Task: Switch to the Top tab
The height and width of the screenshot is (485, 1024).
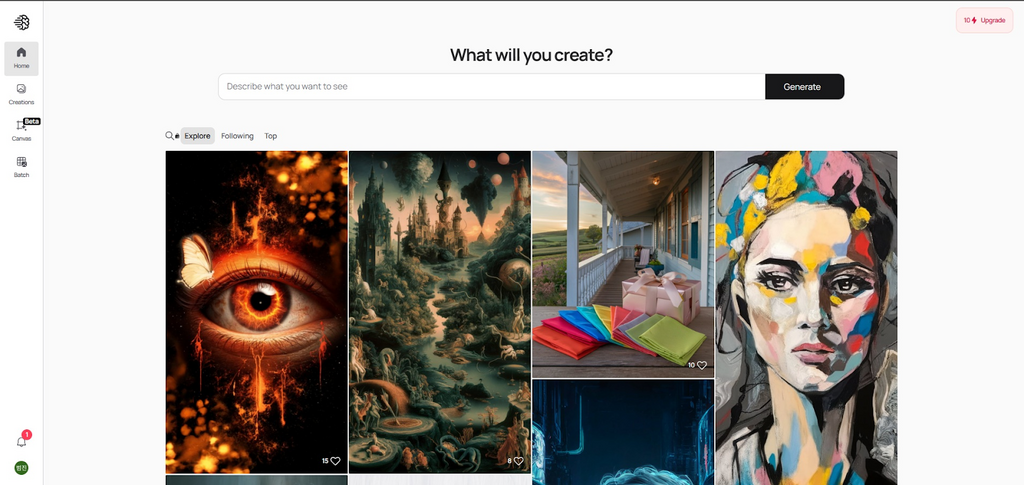Action: click(270, 136)
